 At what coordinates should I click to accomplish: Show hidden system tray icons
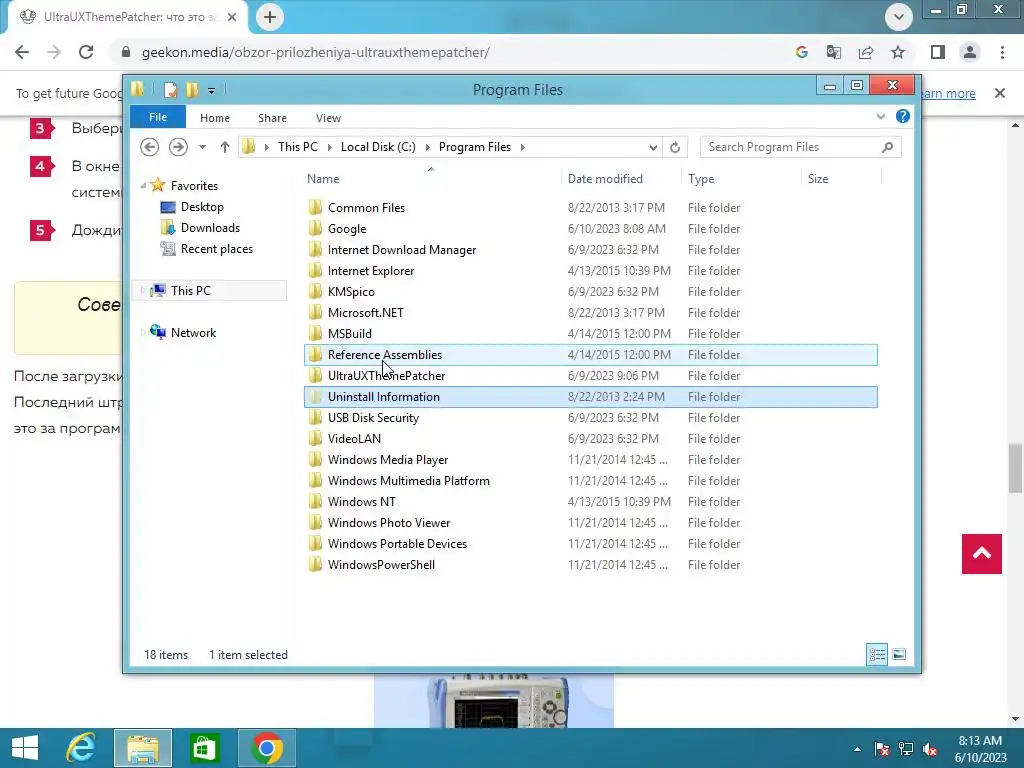point(857,749)
